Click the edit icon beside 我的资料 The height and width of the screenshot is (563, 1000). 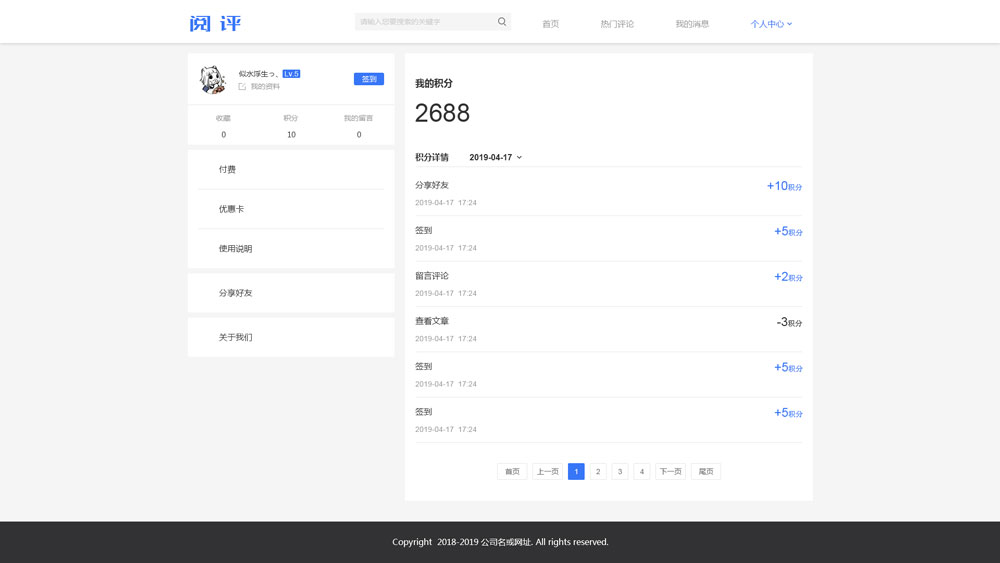pyautogui.click(x=242, y=87)
